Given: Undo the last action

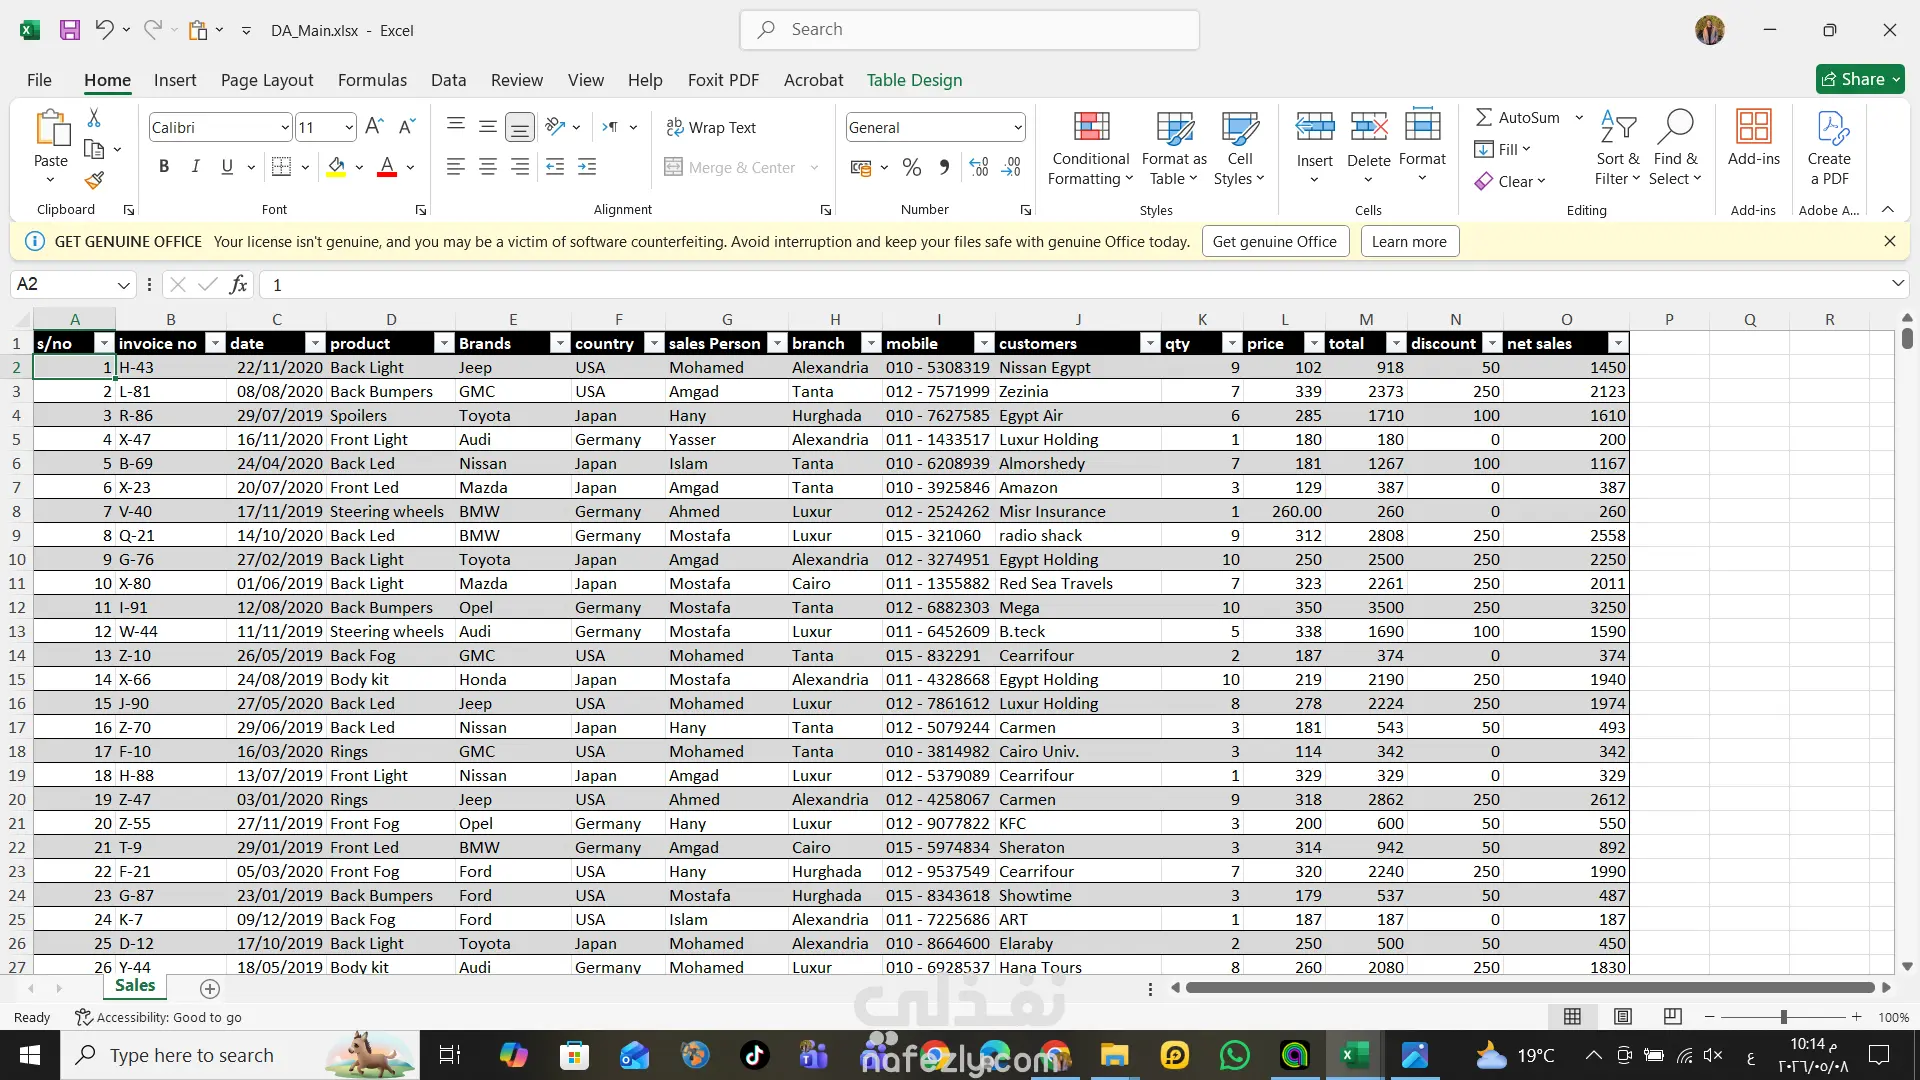Looking at the screenshot, I should point(104,30).
